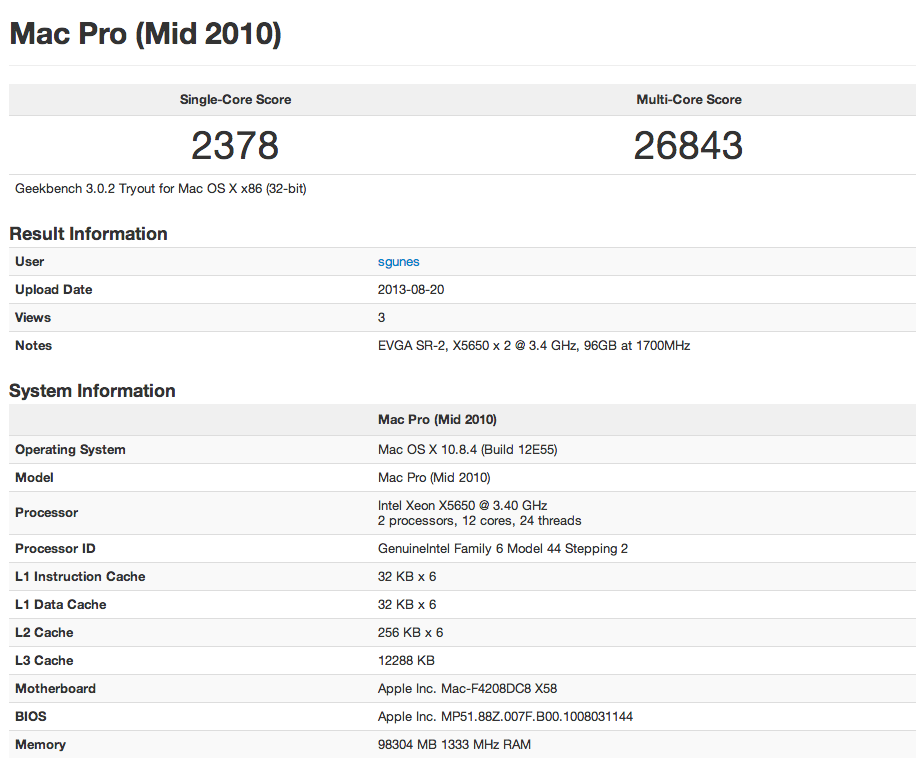Click the Mac Pro (Mid 2010) table header
The width and height of the screenshot is (916, 781).
click(437, 419)
